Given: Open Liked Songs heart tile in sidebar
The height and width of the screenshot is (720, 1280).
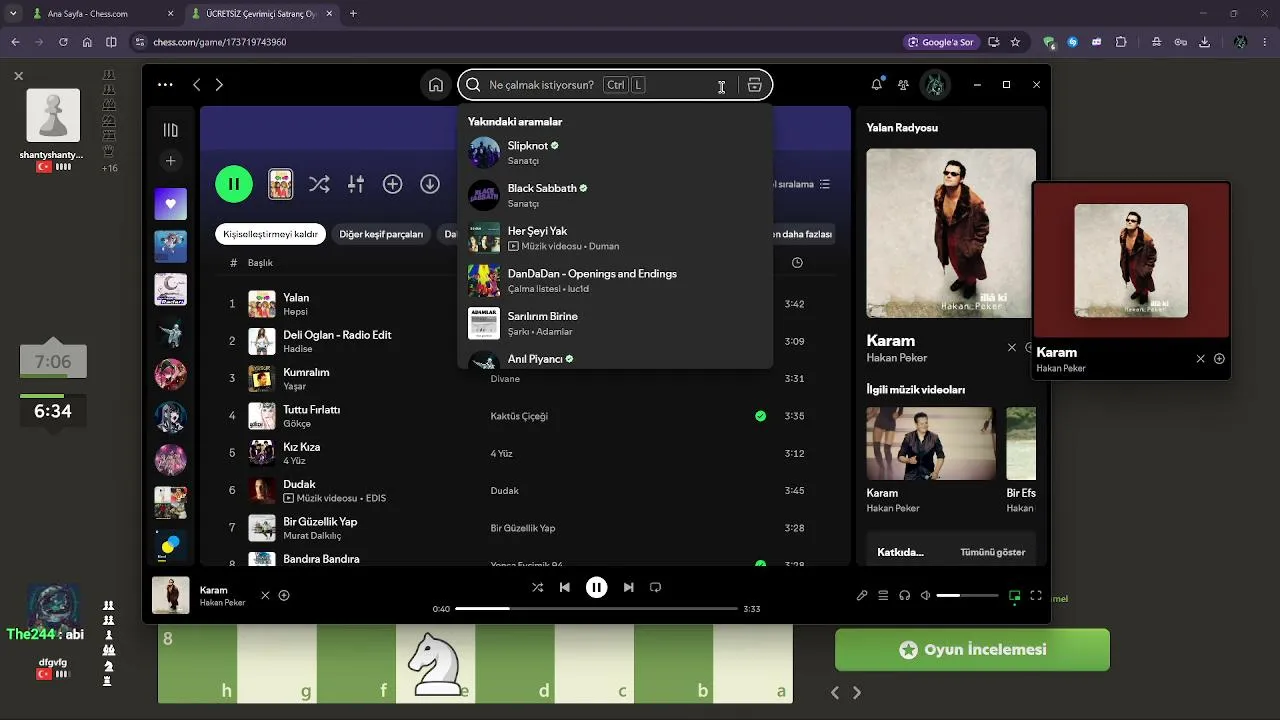Looking at the screenshot, I should point(171,204).
